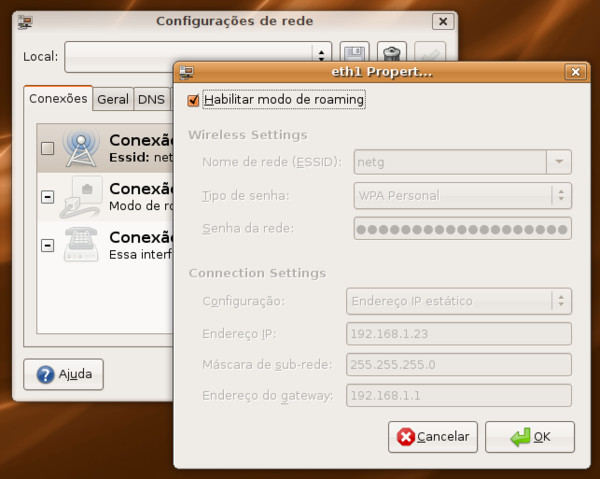The height and width of the screenshot is (479, 600).
Task: Click the Cancelar button
Action: click(433, 437)
